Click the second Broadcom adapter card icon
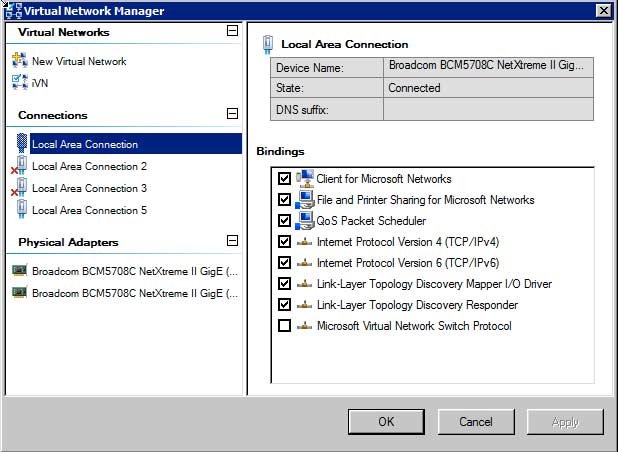Screen dimensions: 618x452 [20, 292]
